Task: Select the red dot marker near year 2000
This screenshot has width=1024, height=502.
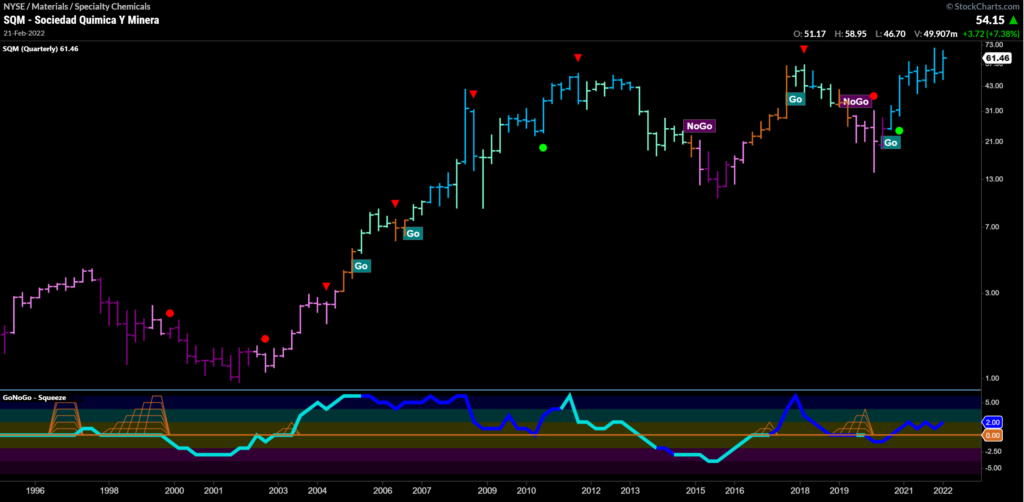Action: 170,313
